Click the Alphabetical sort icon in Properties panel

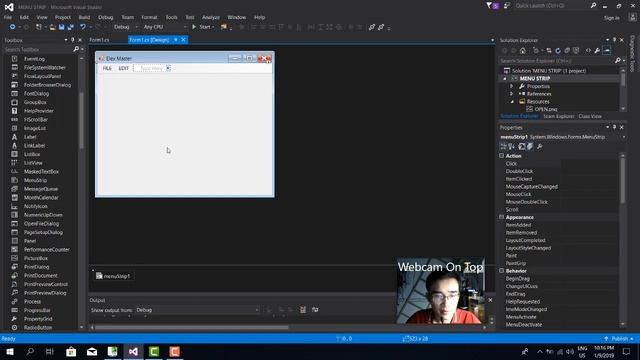click(x=511, y=146)
